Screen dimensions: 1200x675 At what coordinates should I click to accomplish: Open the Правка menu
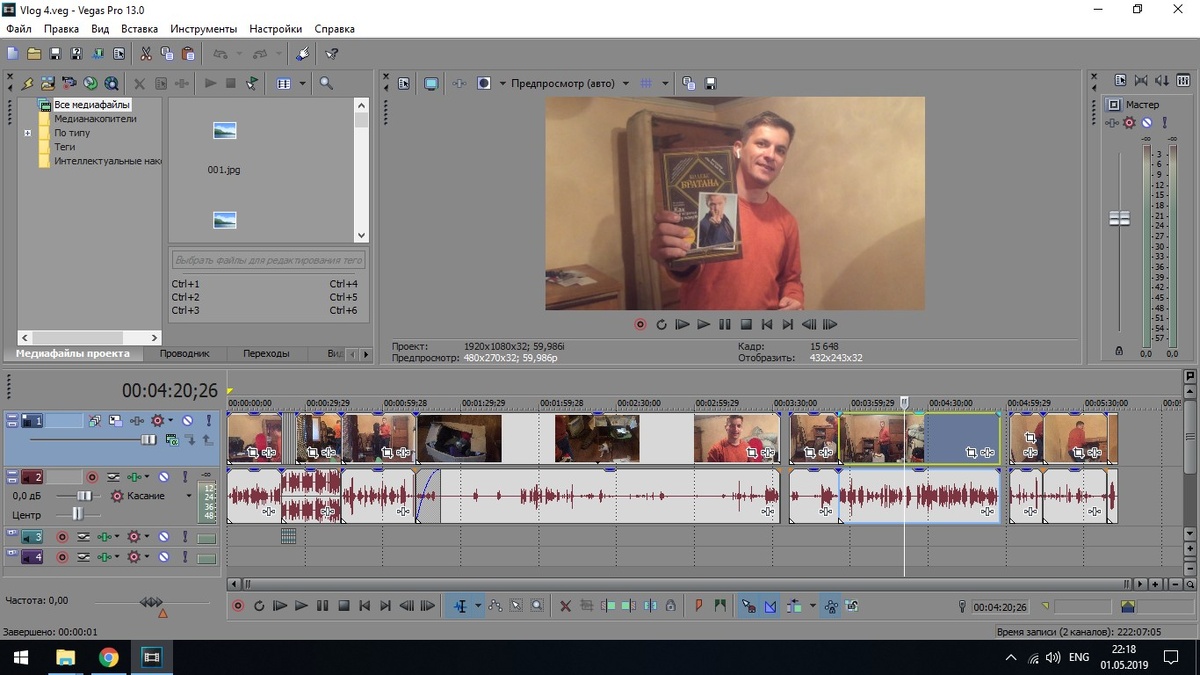62,29
